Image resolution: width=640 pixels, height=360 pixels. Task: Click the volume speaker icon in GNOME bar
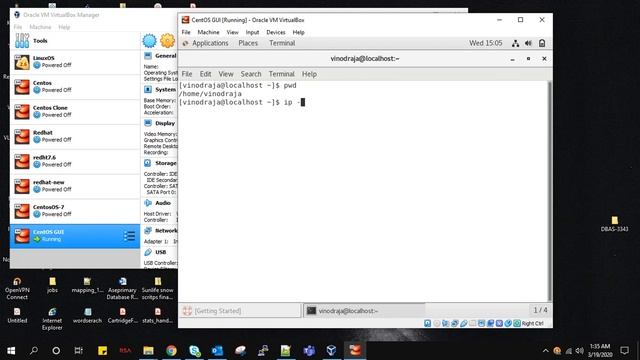click(x=529, y=43)
